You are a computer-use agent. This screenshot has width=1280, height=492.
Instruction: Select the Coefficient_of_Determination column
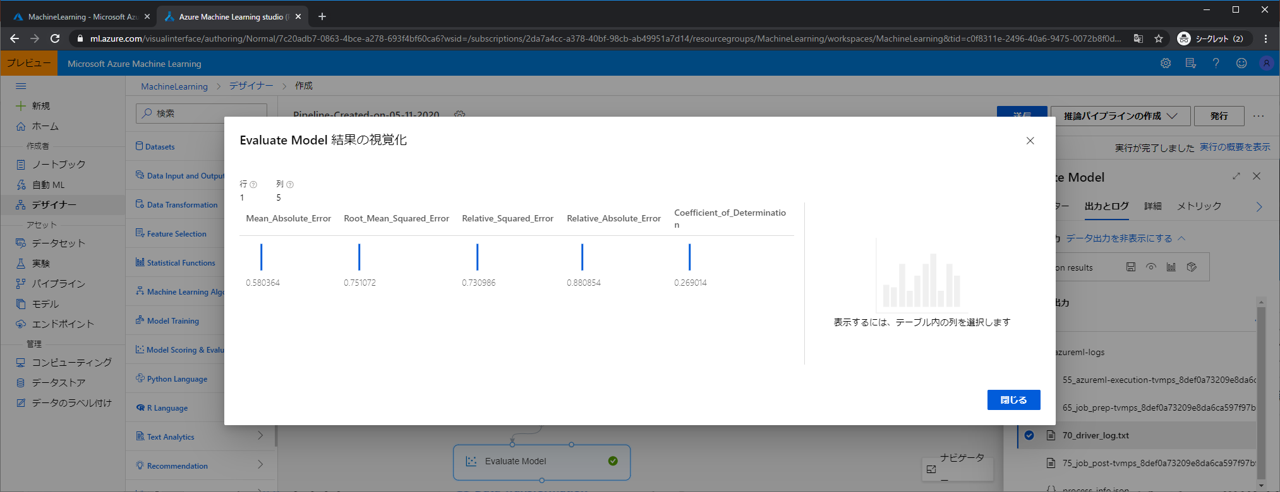pos(729,218)
